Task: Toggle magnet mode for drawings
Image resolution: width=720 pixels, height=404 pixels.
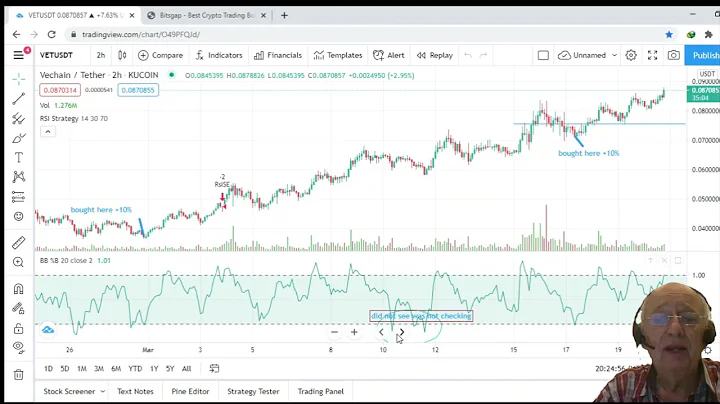Action: (x=18, y=289)
